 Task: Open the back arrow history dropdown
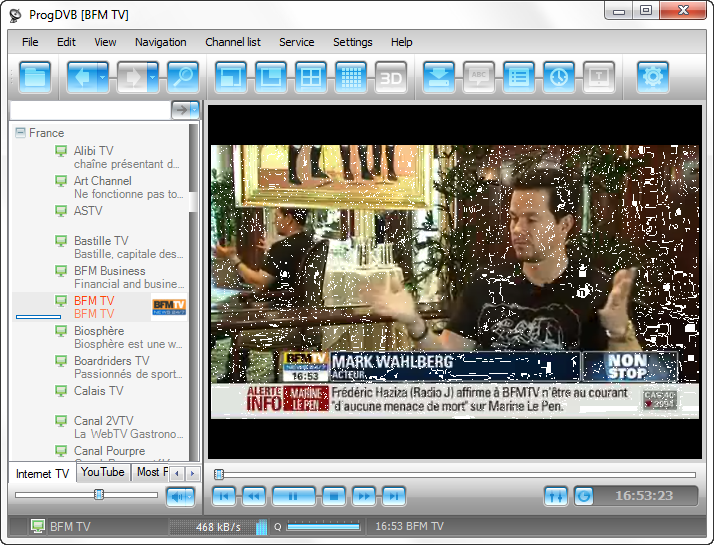click(x=103, y=77)
